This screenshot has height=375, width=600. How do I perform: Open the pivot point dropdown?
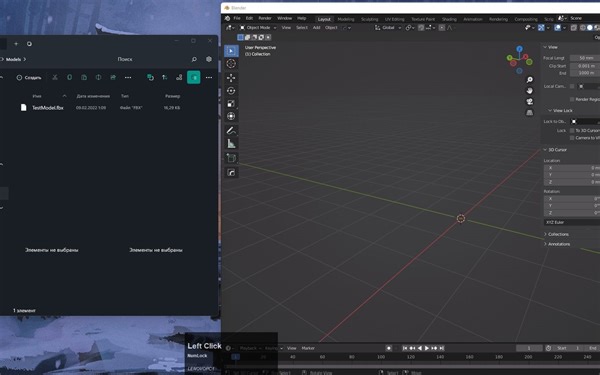(x=410, y=28)
